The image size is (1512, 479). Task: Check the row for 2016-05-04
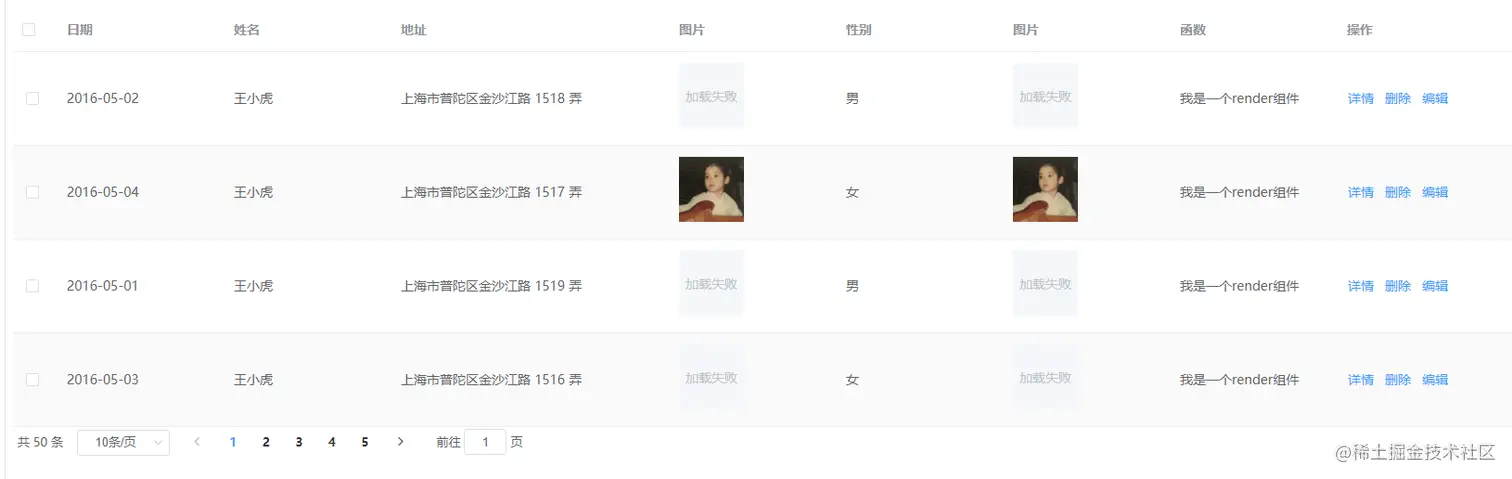(x=32, y=192)
